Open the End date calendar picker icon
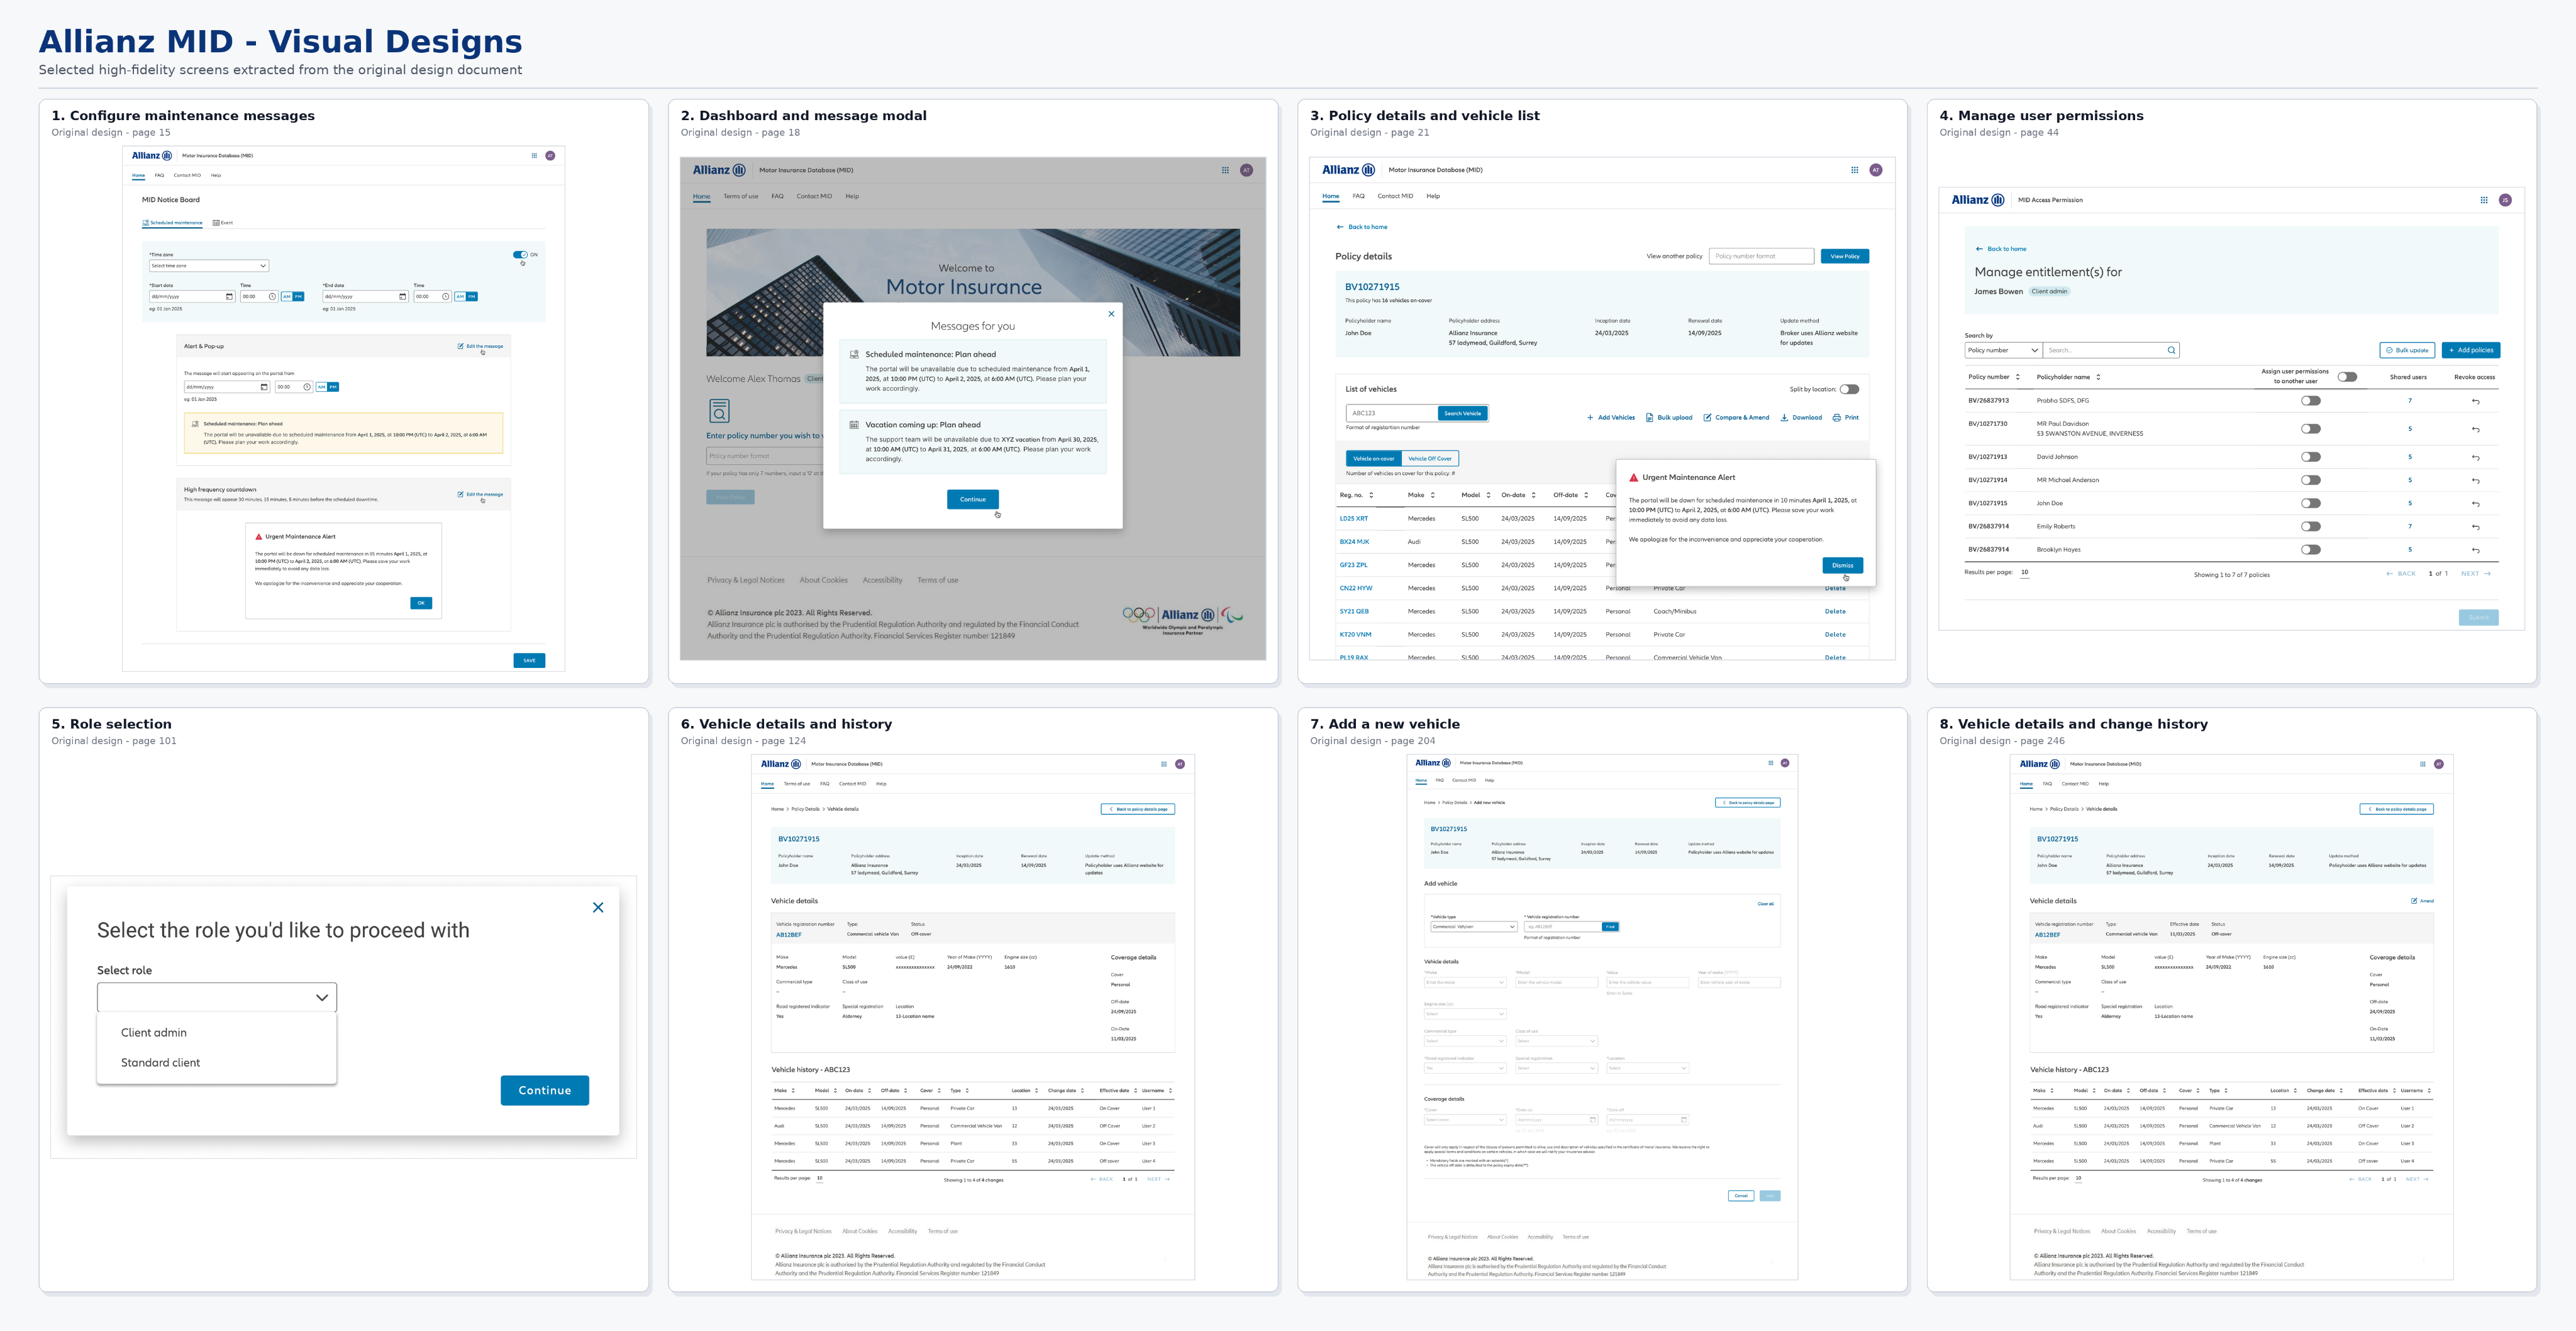The width and height of the screenshot is (2576, 1331). 403,297
